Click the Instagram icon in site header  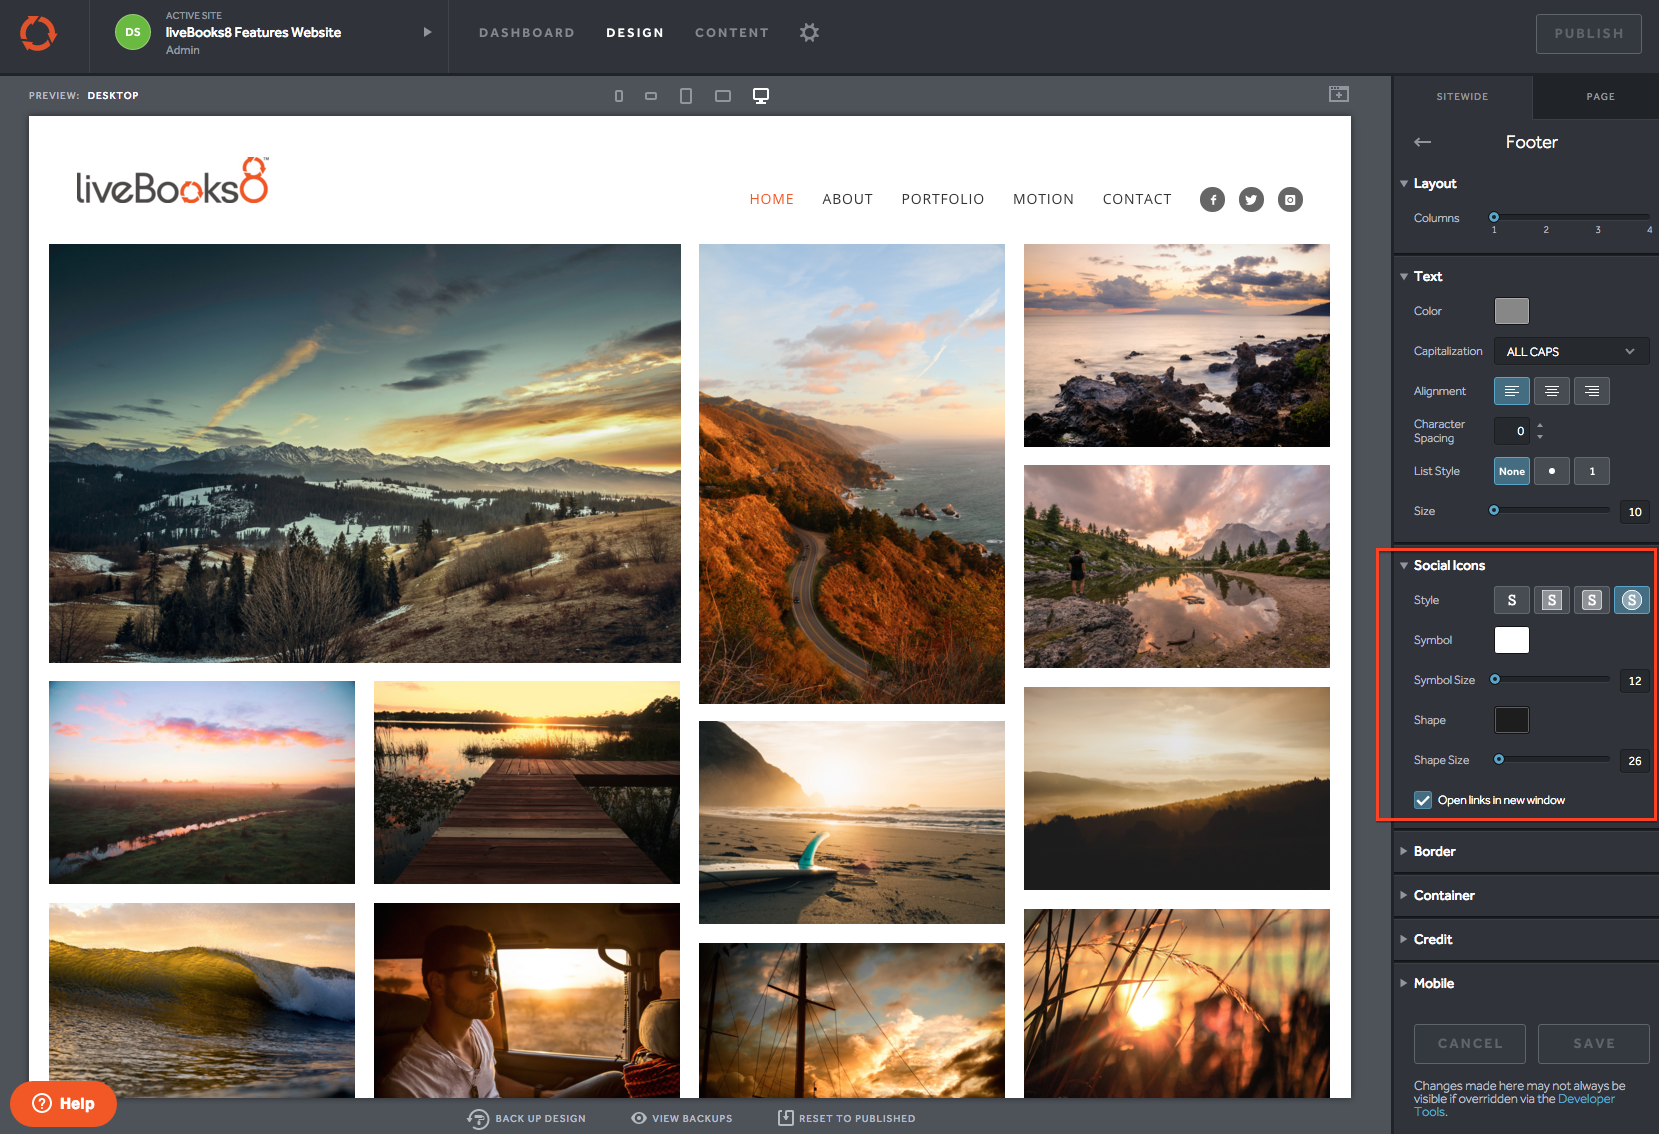1290,200
